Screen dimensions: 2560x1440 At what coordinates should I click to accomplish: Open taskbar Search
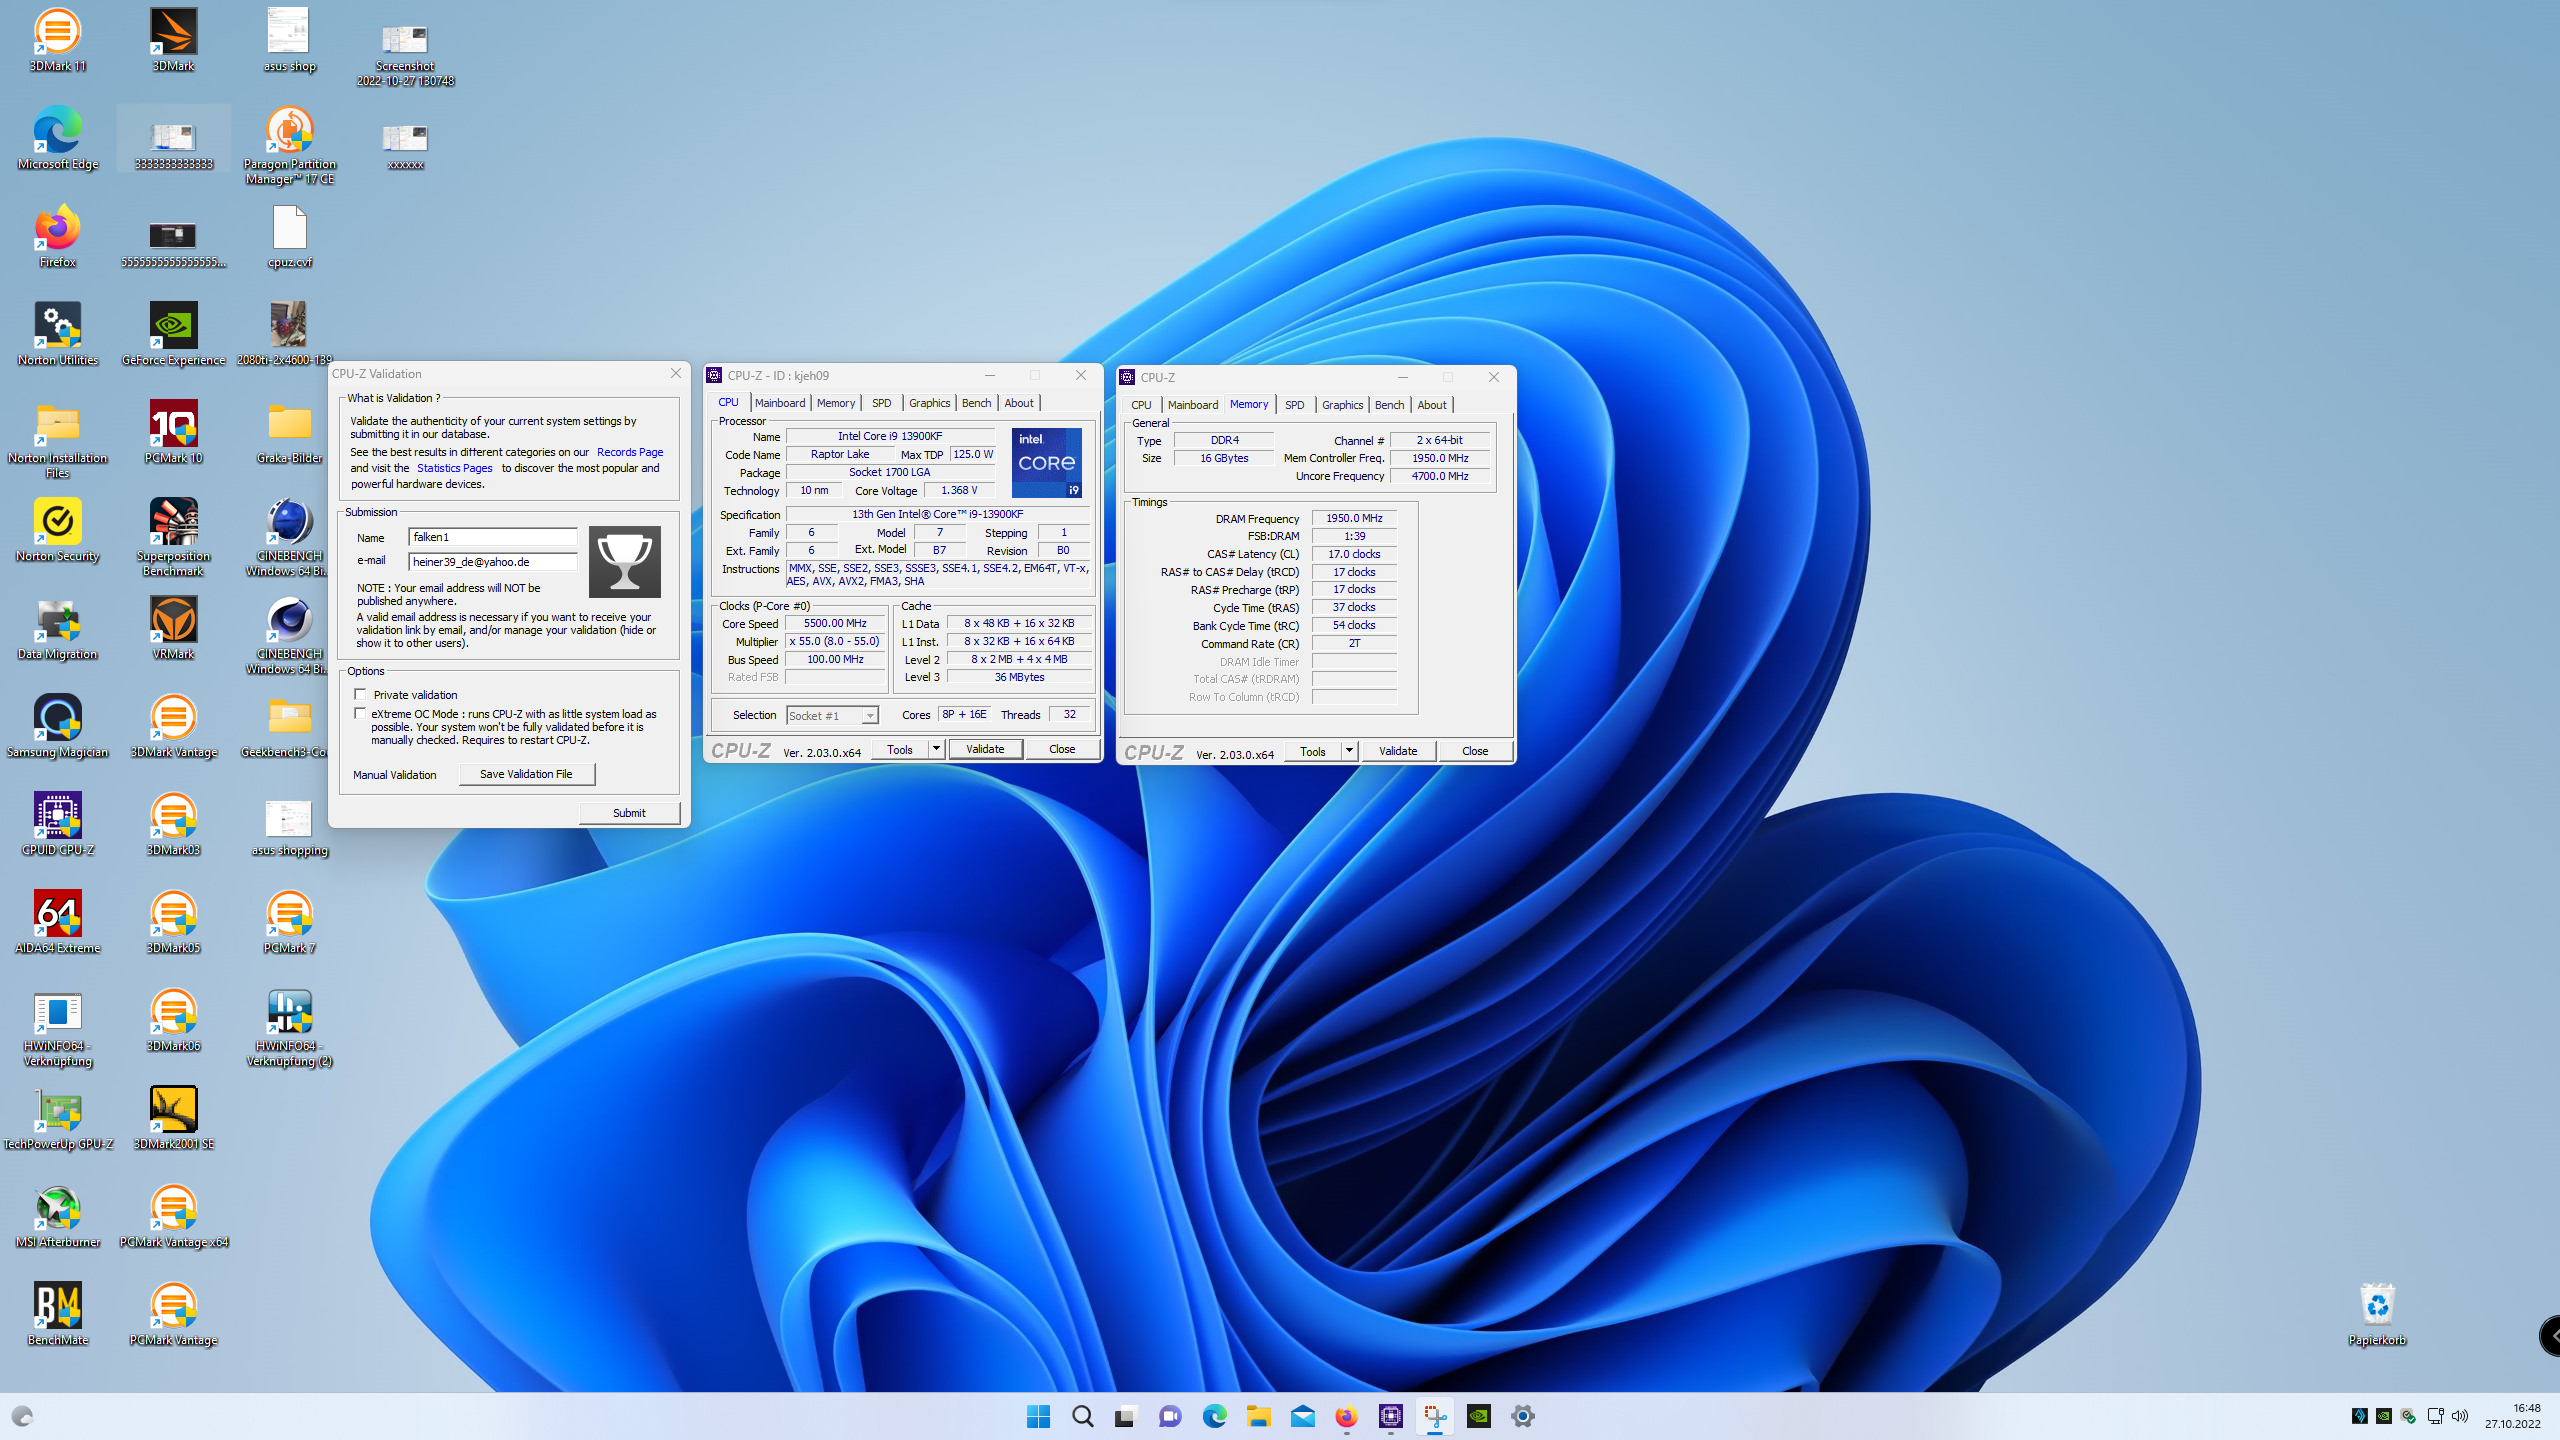[1082, 1416]
